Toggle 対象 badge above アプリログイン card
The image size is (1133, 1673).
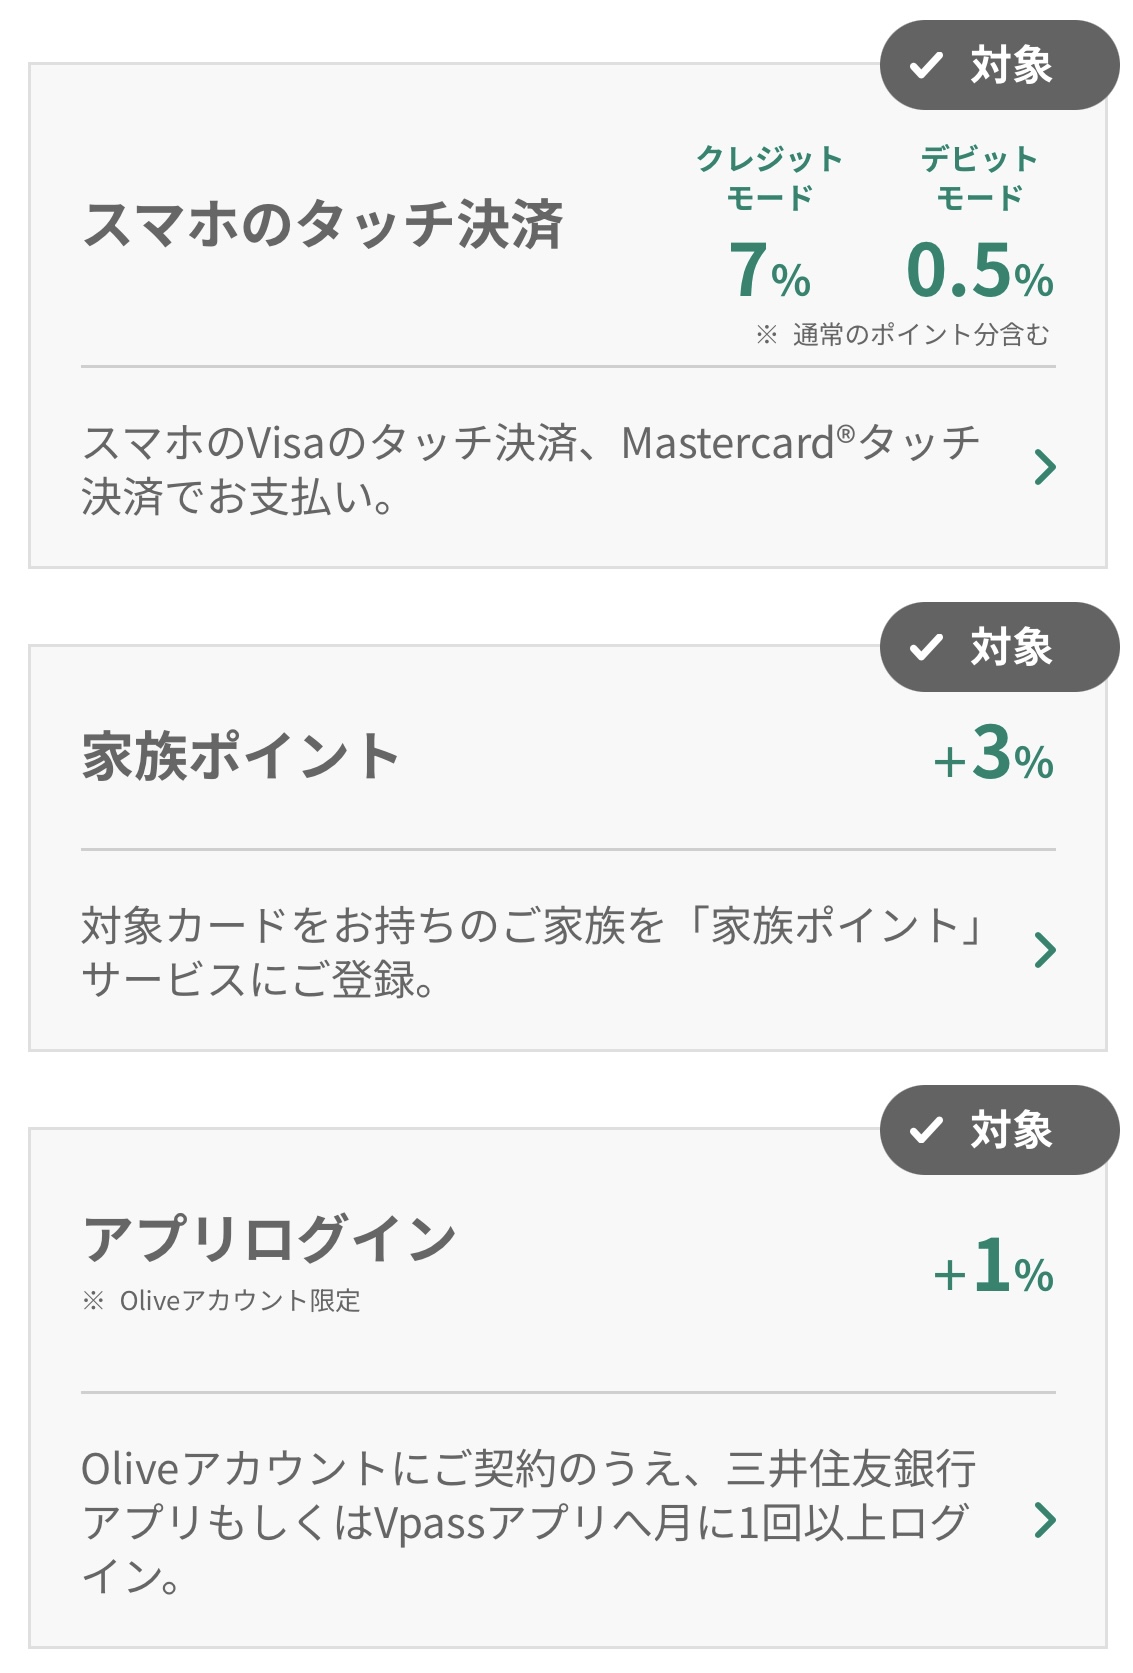click(999, 1130)
